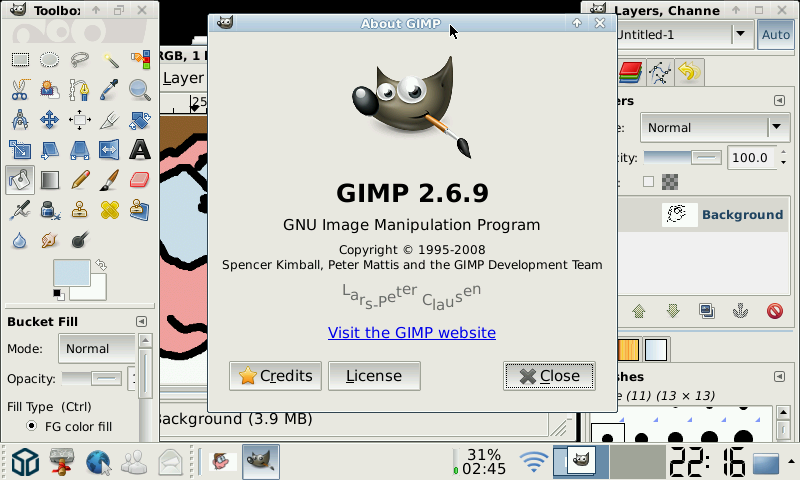
Task: Select the FG color fill radio button
Action: 32,426
